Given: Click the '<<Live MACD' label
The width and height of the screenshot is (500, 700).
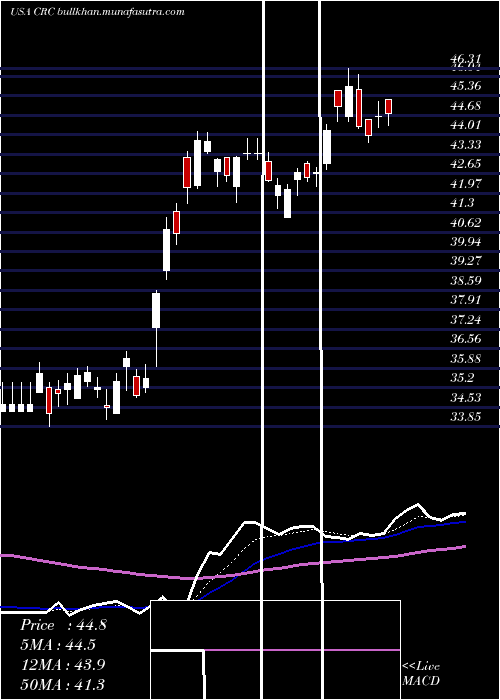Looking at the screenshot, I should pyautogui.click(x=421, y=673).
